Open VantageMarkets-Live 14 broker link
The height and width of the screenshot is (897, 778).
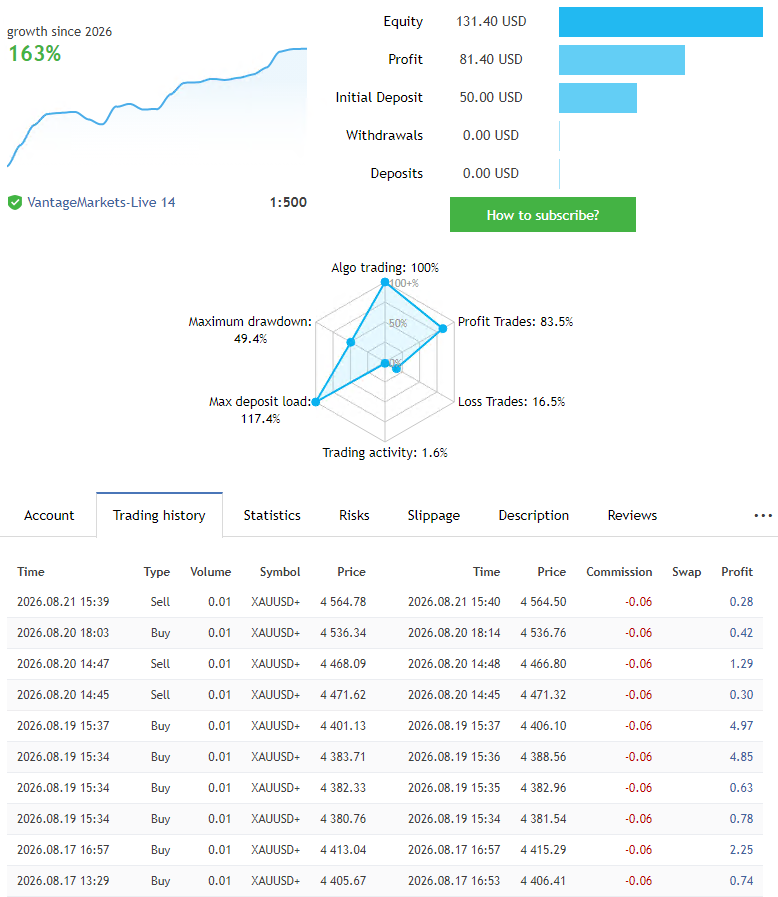(x=101, y=202)
